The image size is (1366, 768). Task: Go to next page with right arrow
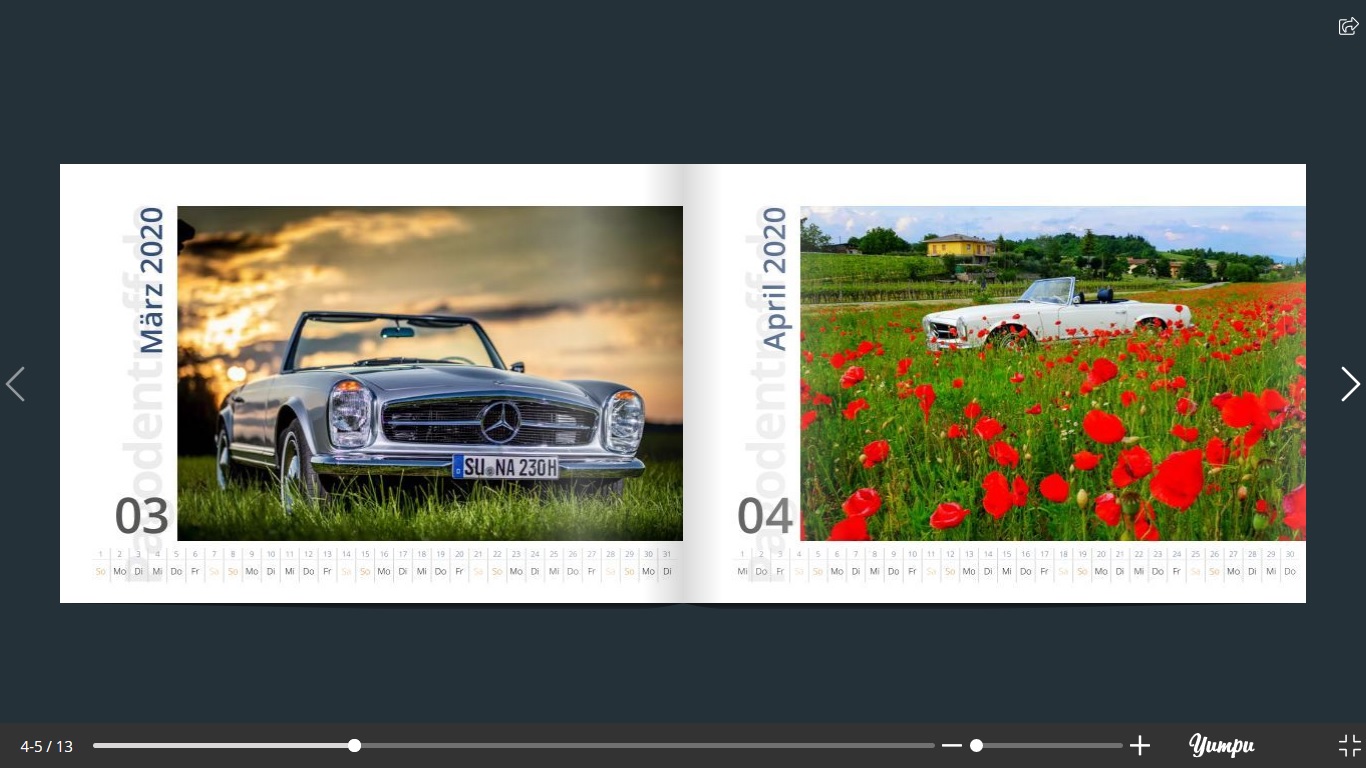[x=1350, y=384]
